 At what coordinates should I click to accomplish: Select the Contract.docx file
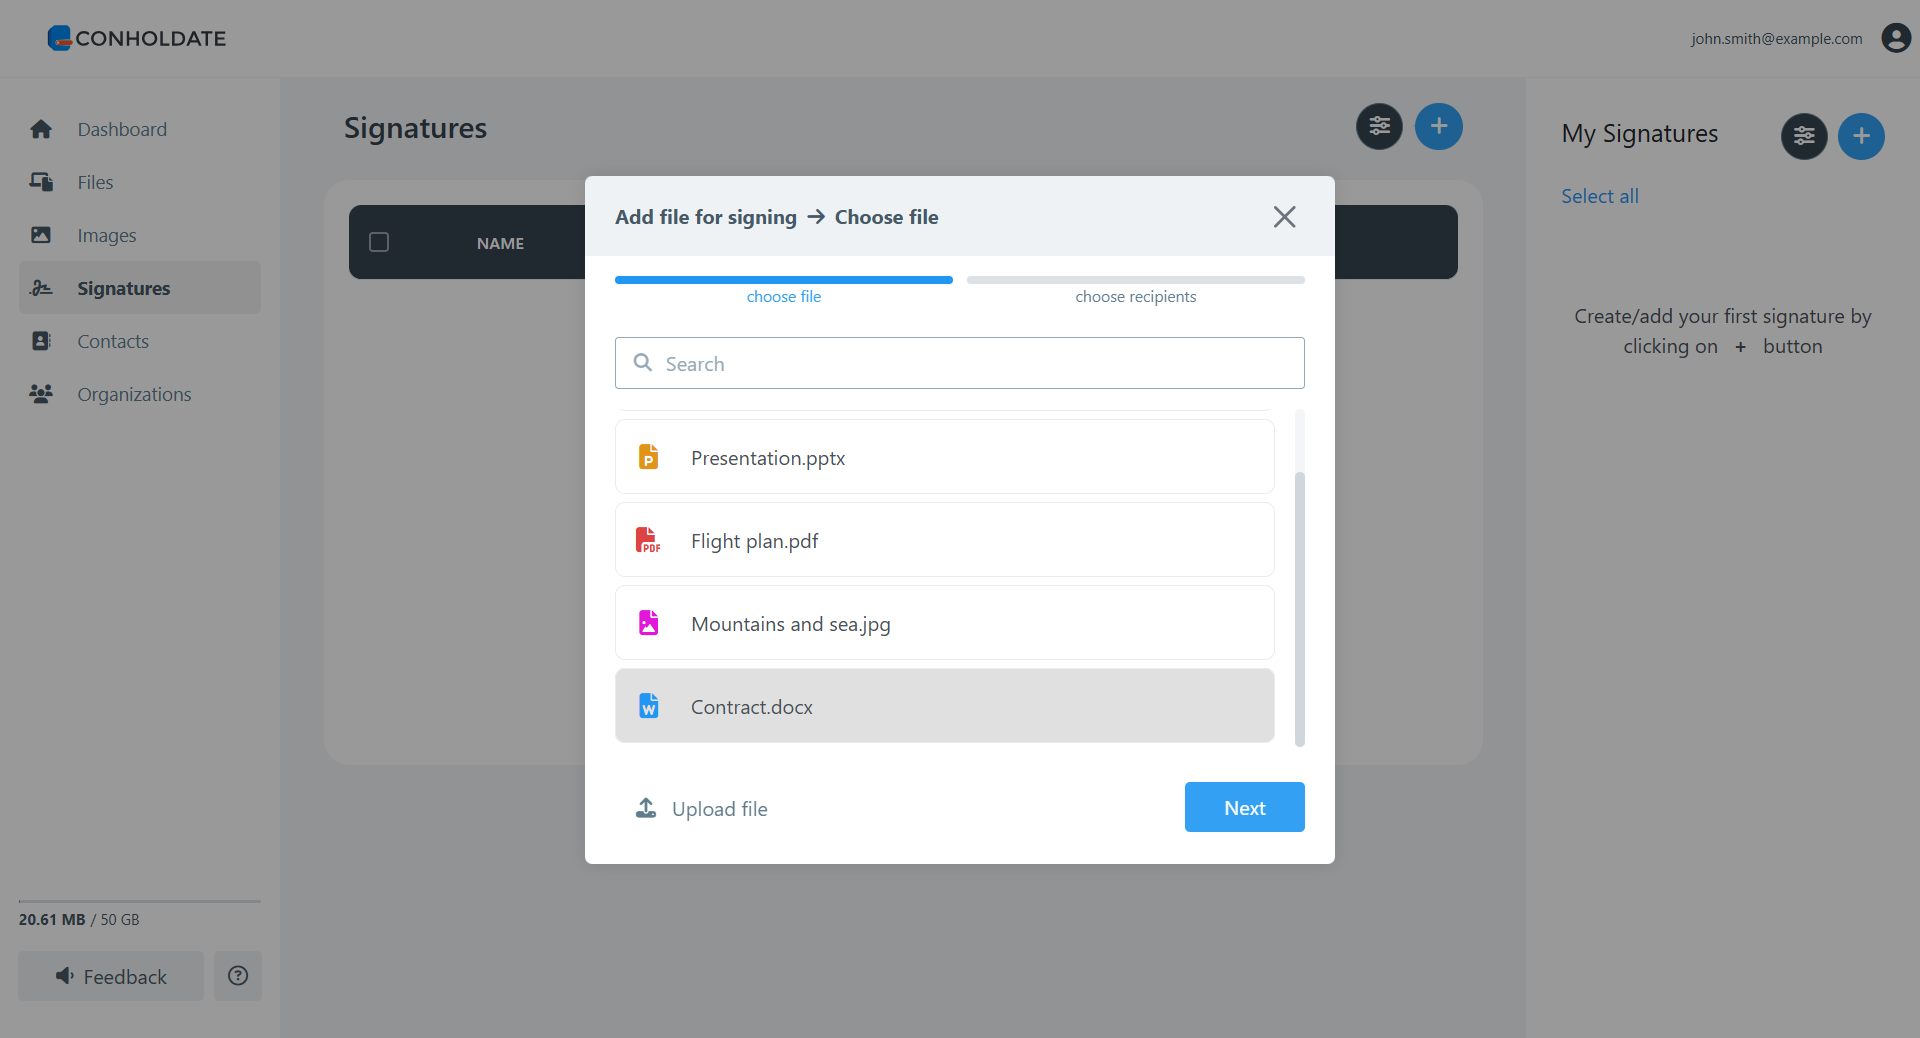(944, 706)
